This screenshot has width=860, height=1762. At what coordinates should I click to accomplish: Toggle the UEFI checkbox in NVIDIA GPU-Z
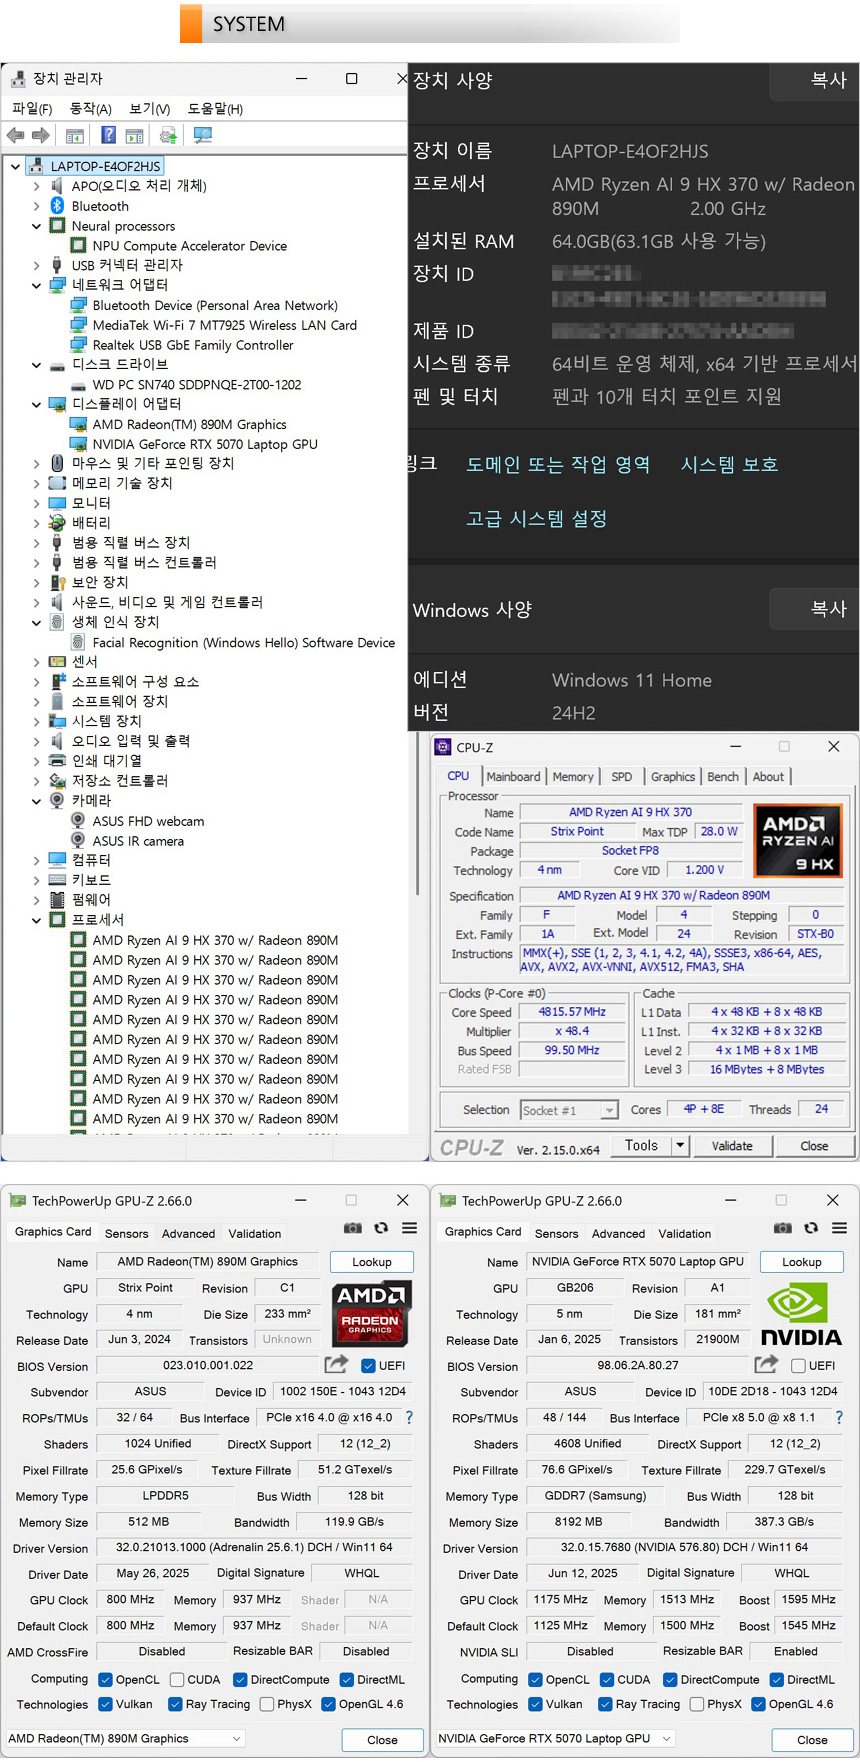pos(798,1366)
